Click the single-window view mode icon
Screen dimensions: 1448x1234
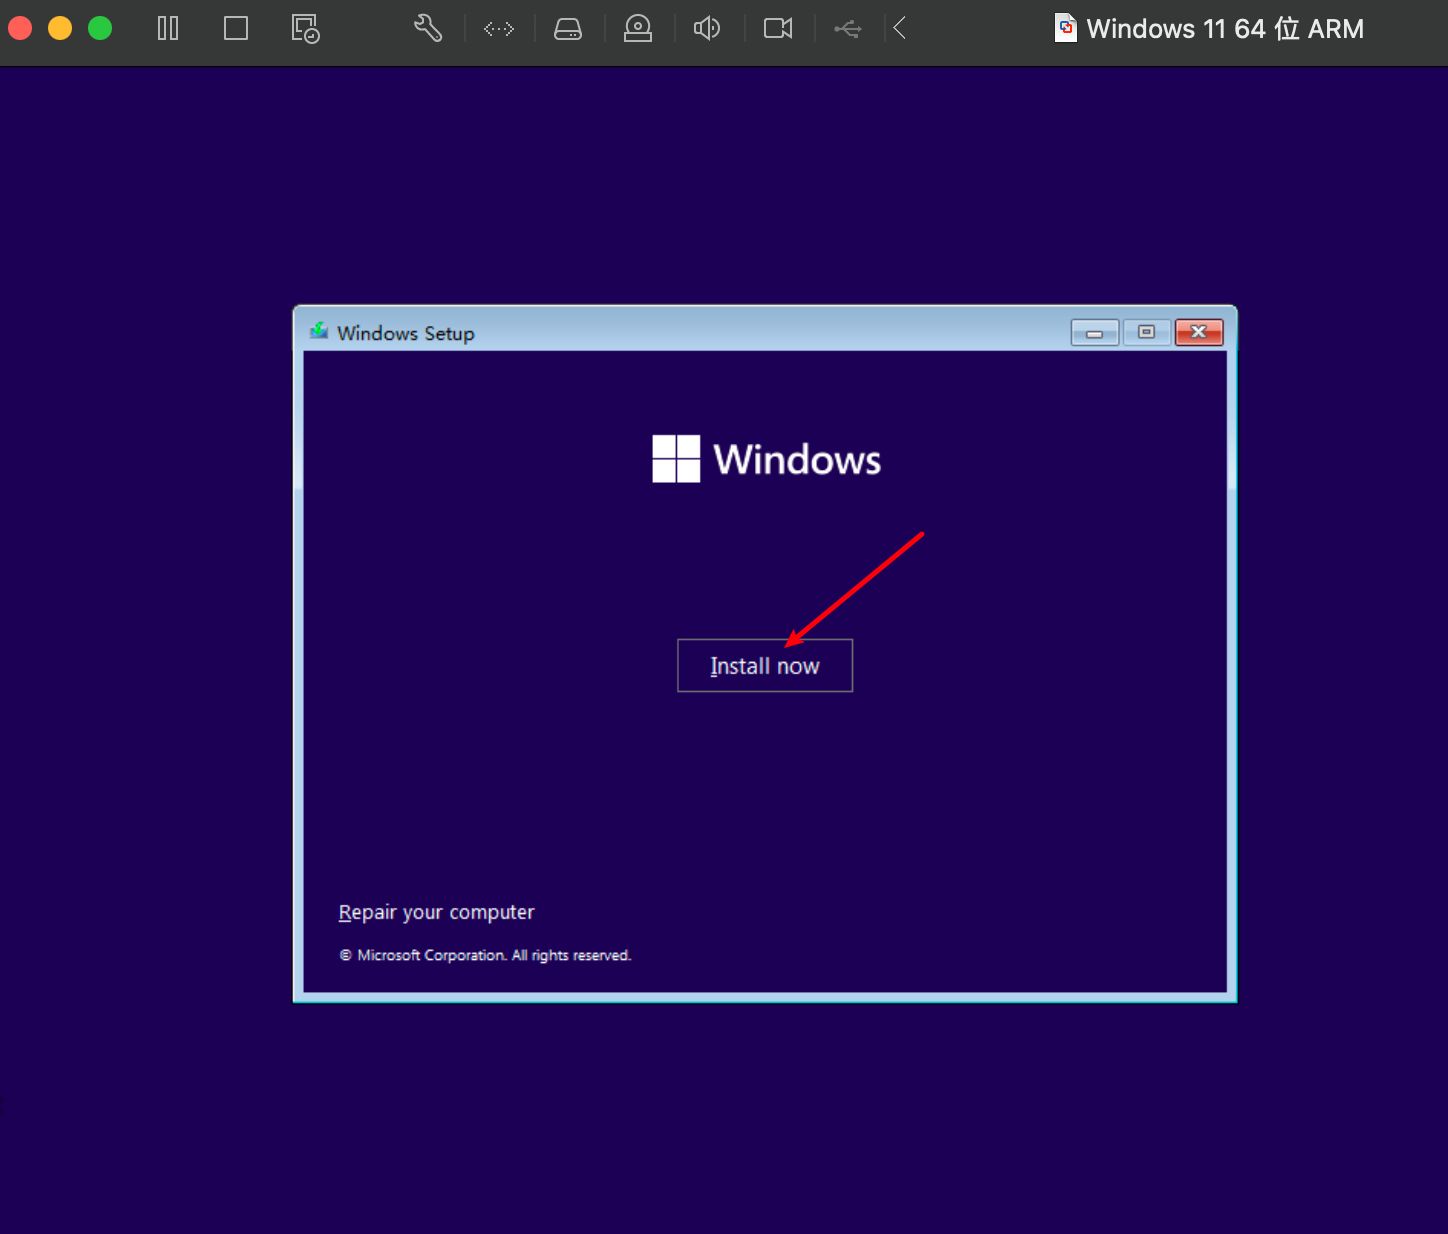point(236,28)
